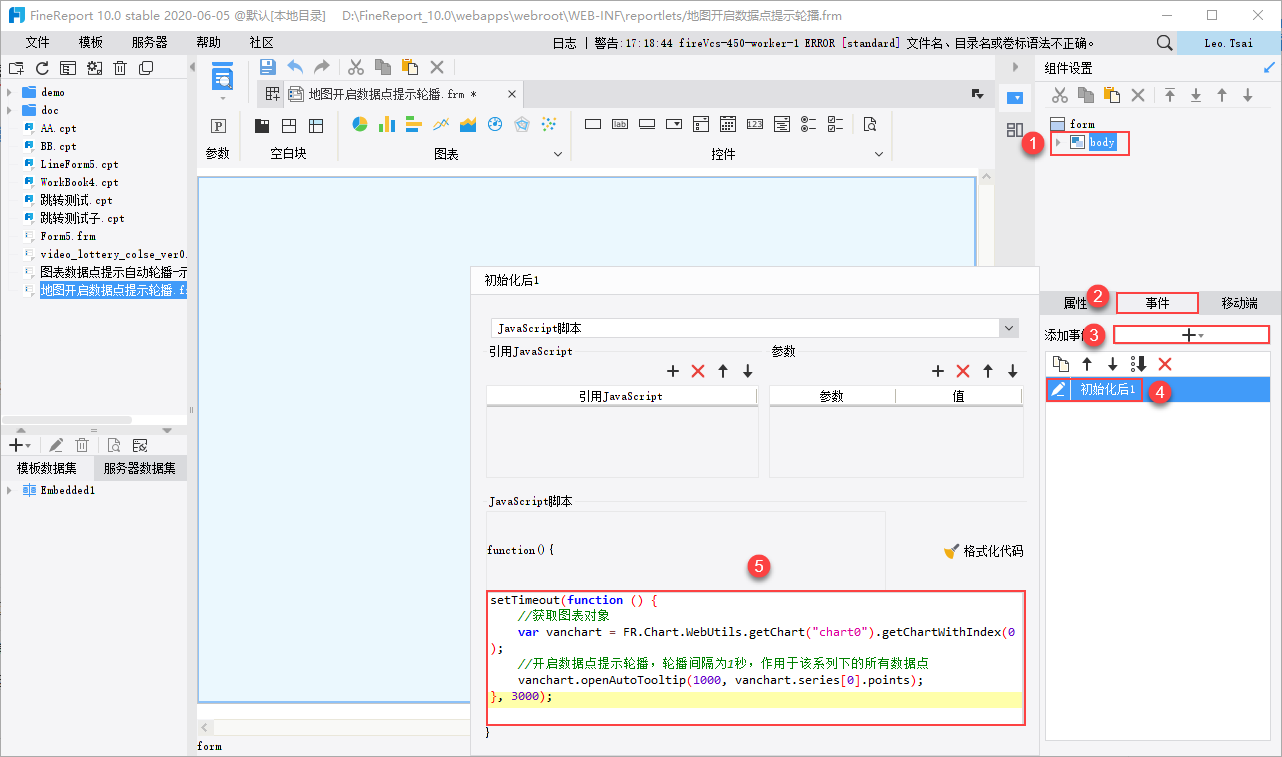The width and height of the screenshot is (1282, 757).
Task: Expand the body node in component tree
Action: coord(1058,143)
